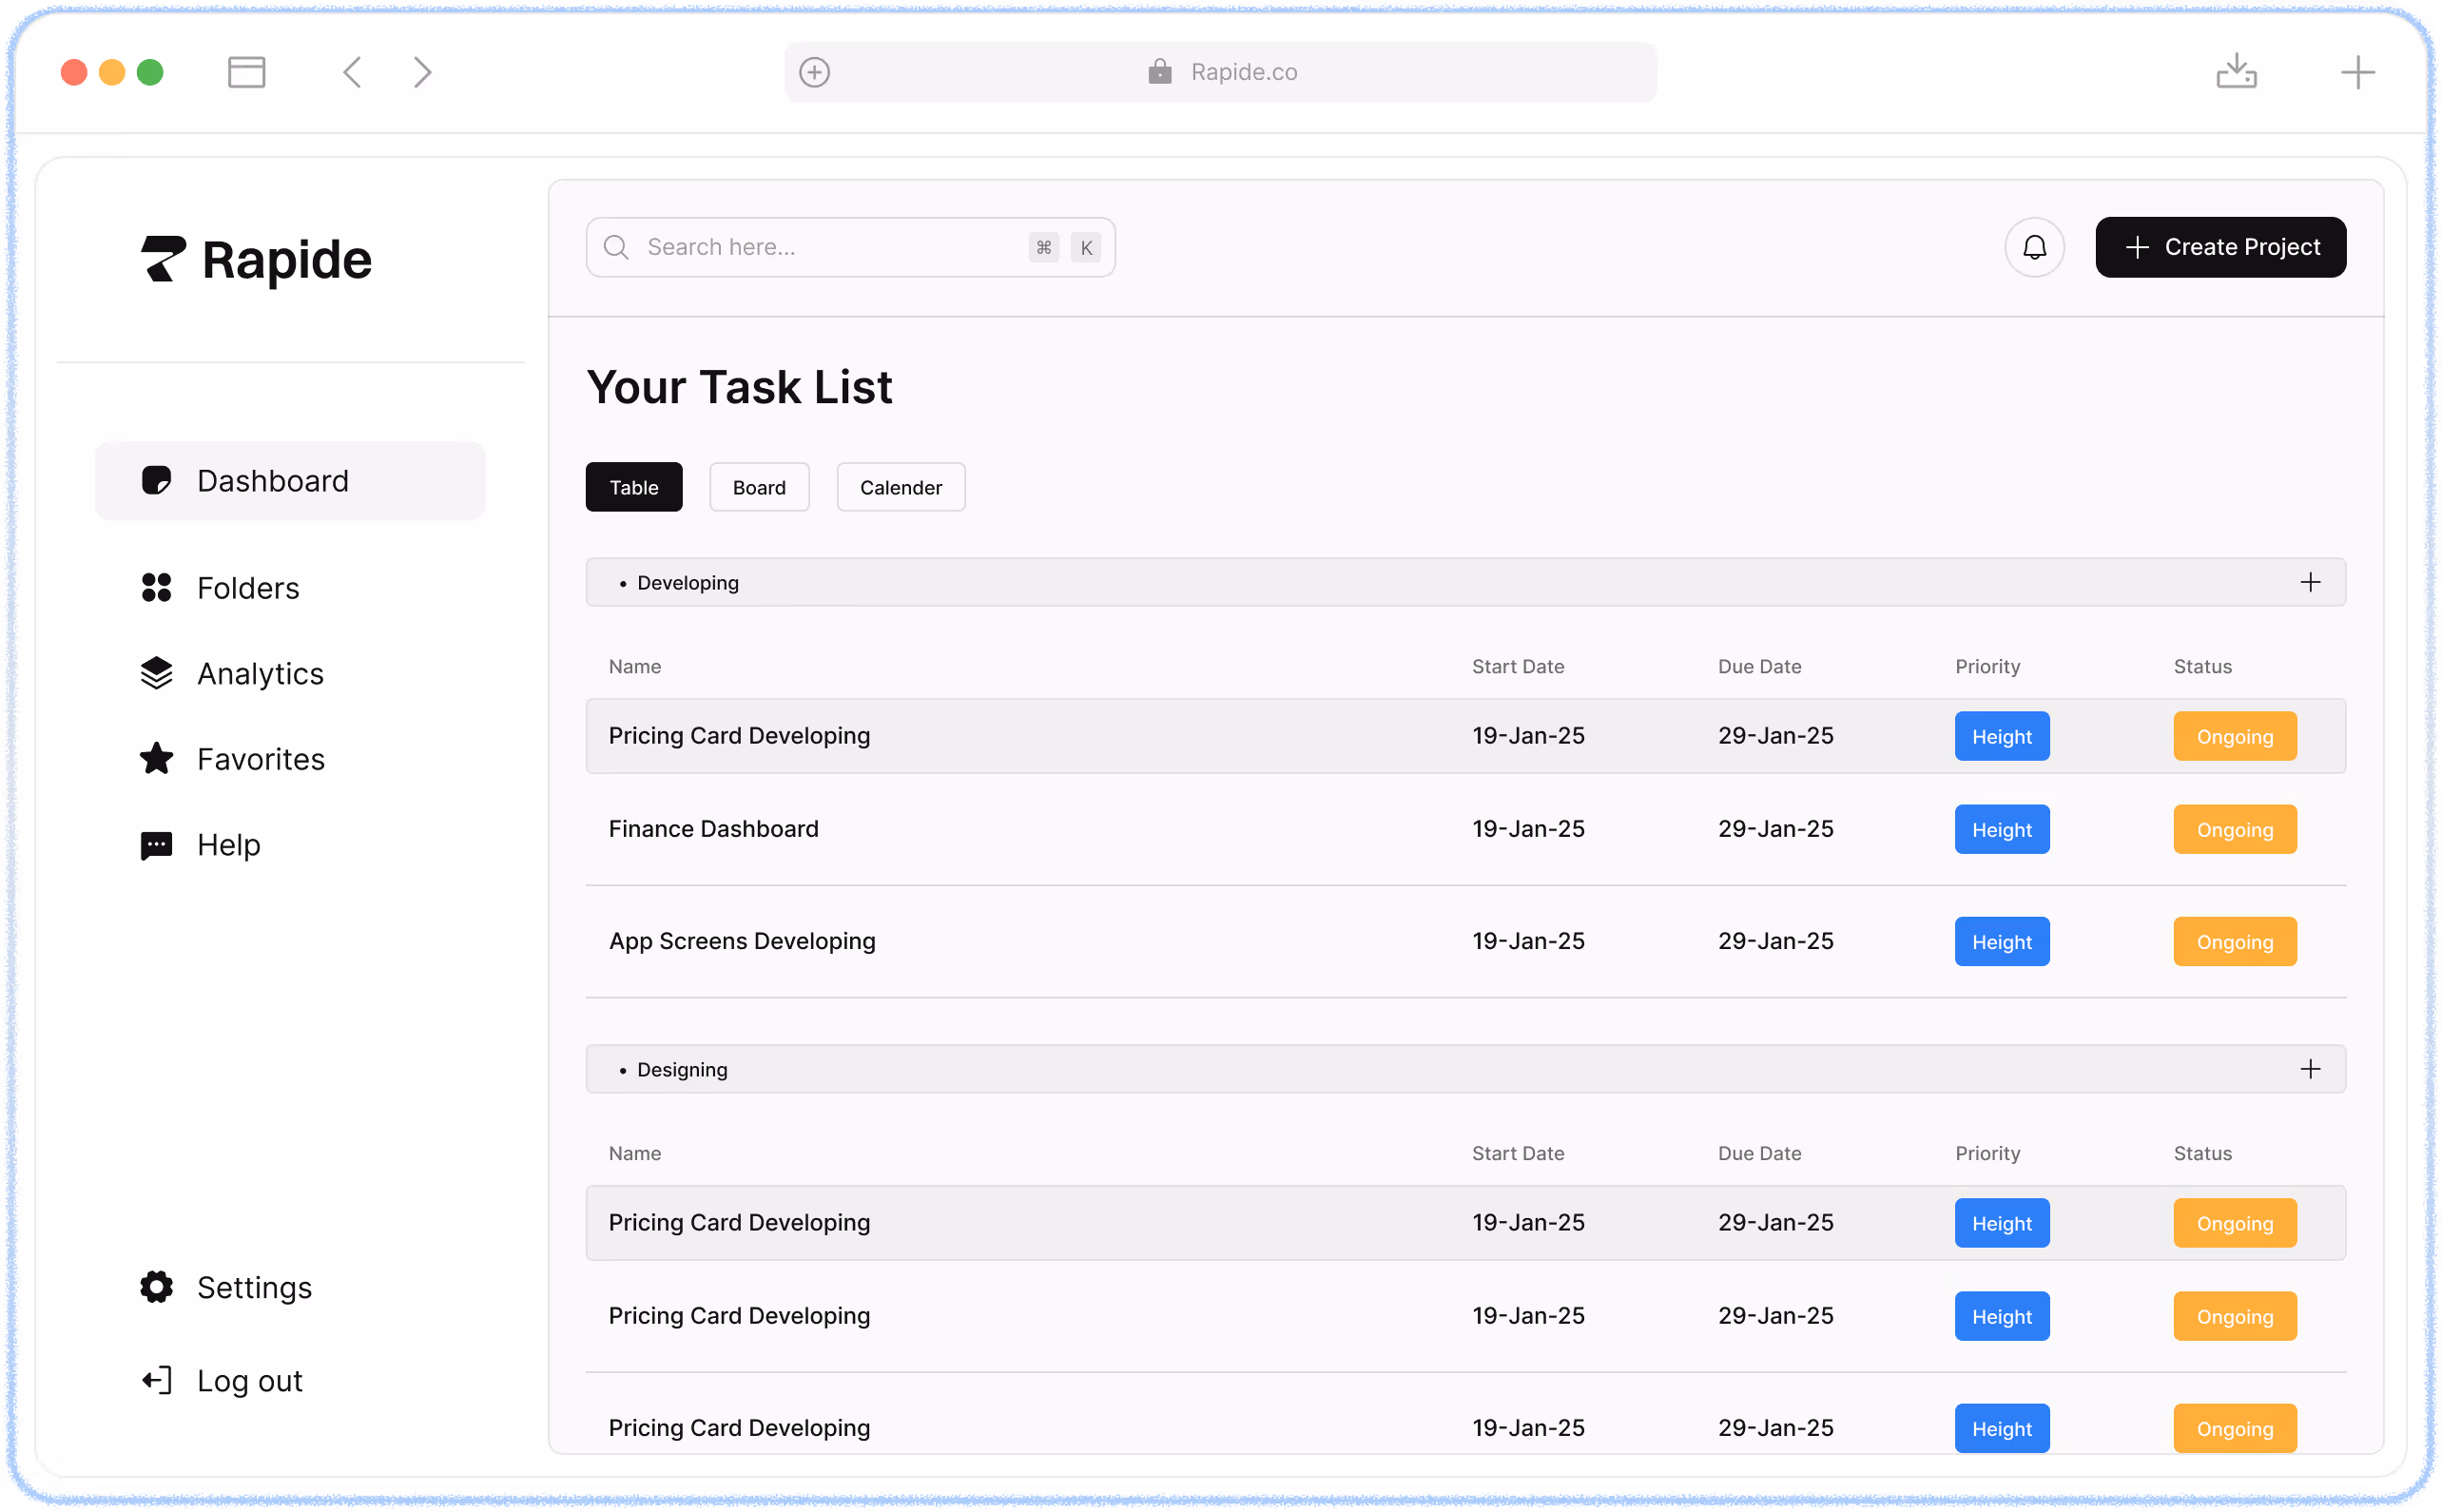Select the Dashboard icon in sidebar
Image resolution: width=2442 pixels, height=1512 pixels.
tap(157, 480)
